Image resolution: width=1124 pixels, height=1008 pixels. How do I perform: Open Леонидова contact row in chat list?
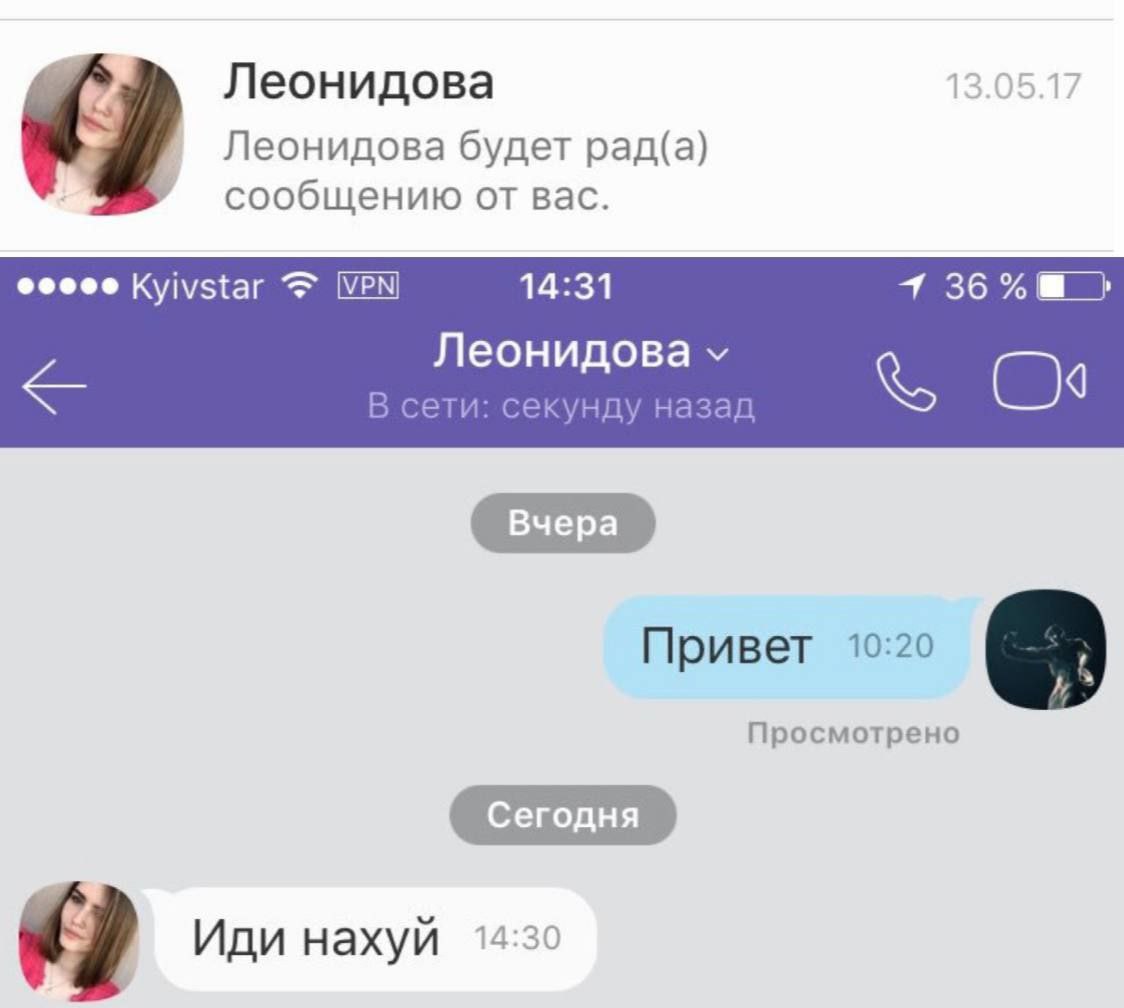562,136
